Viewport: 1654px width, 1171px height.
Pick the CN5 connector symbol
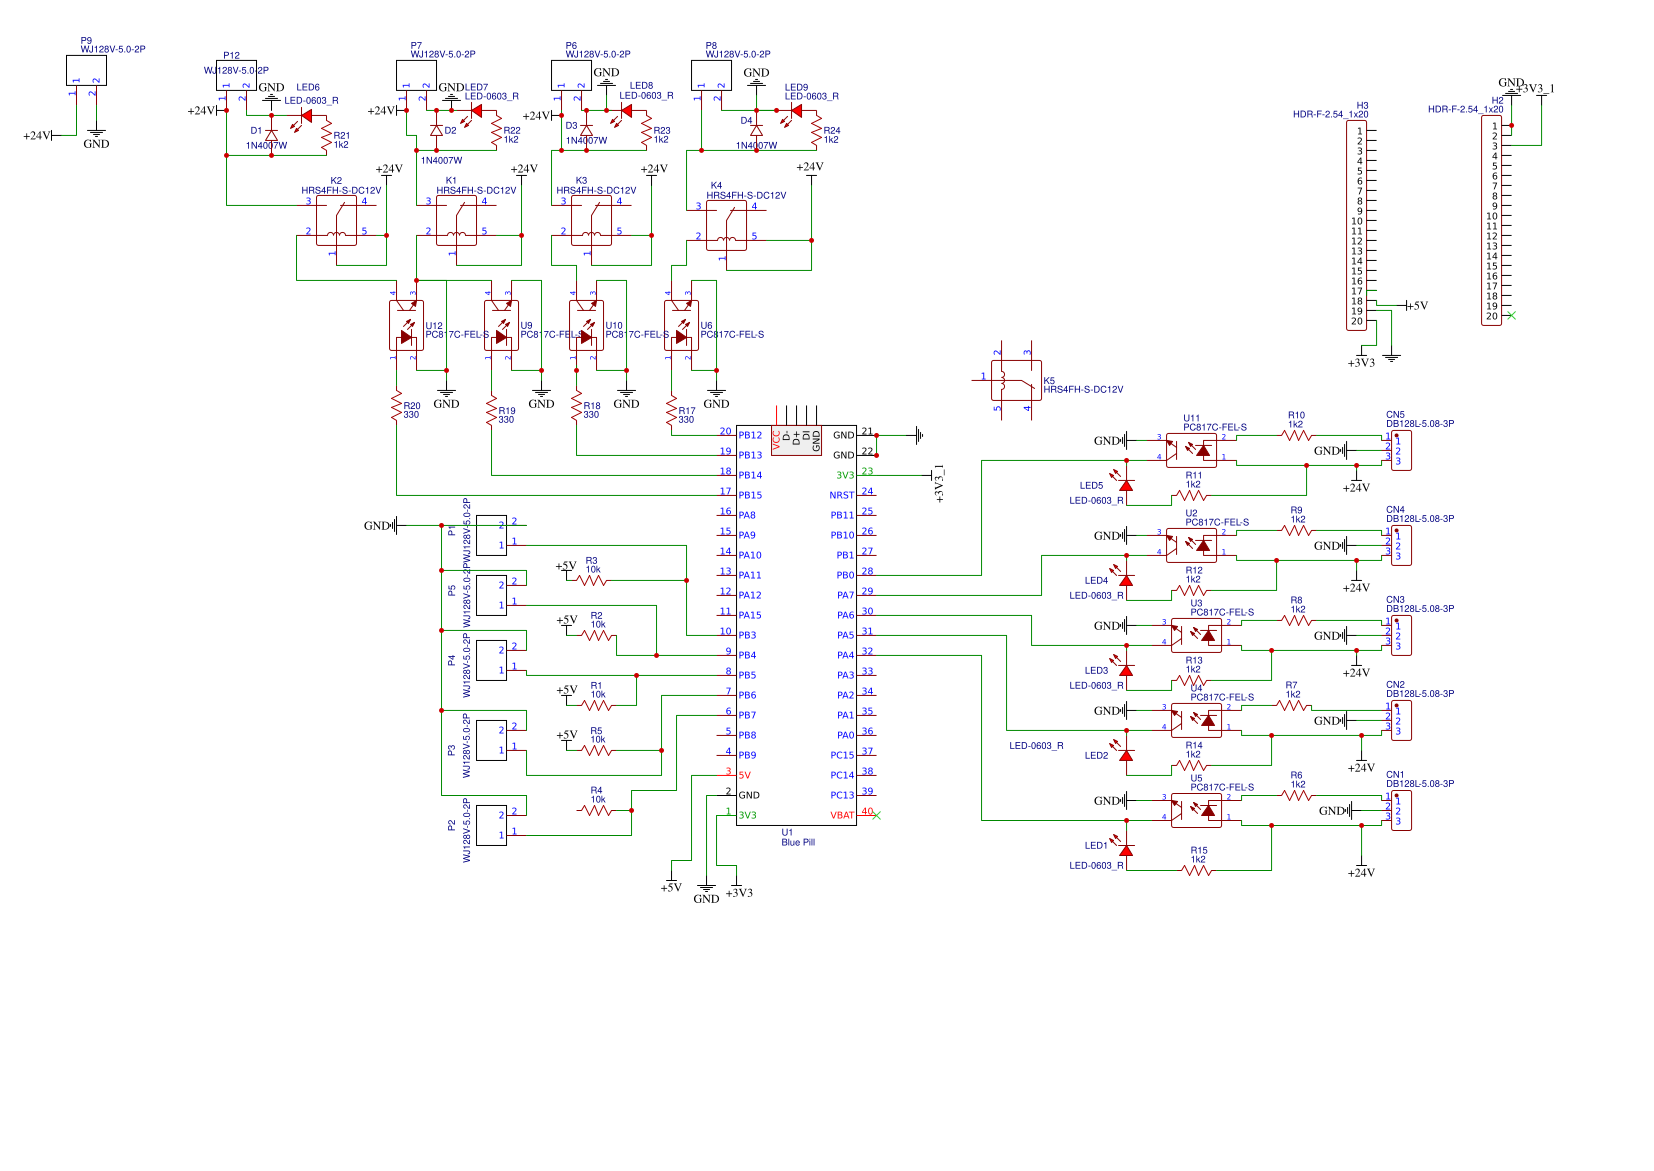(1401, 450)
